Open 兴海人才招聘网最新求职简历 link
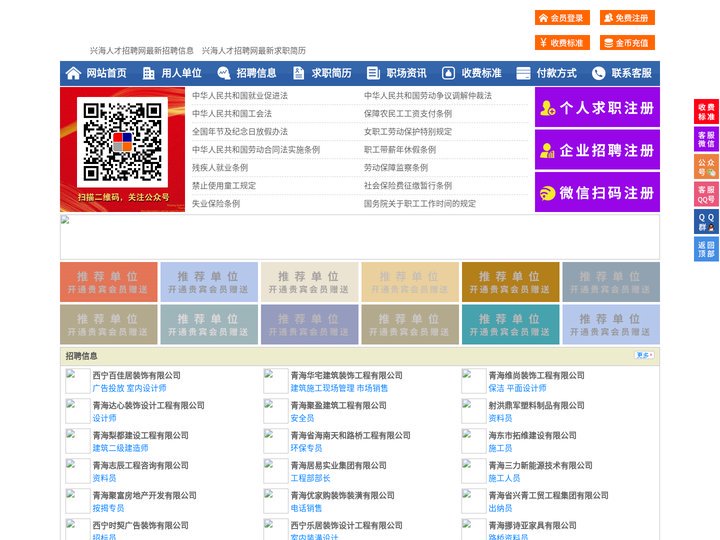Viewport: 720px width, 540px height. tap(253, 51)
